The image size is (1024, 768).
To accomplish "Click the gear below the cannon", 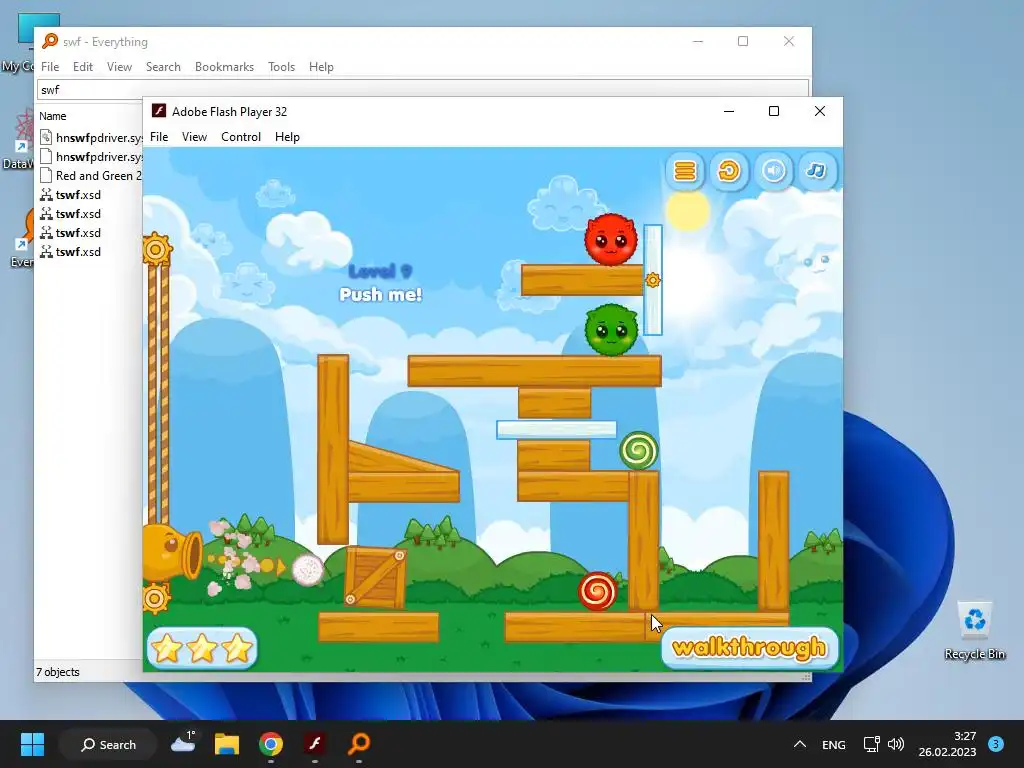I will [x=156, y=598].
